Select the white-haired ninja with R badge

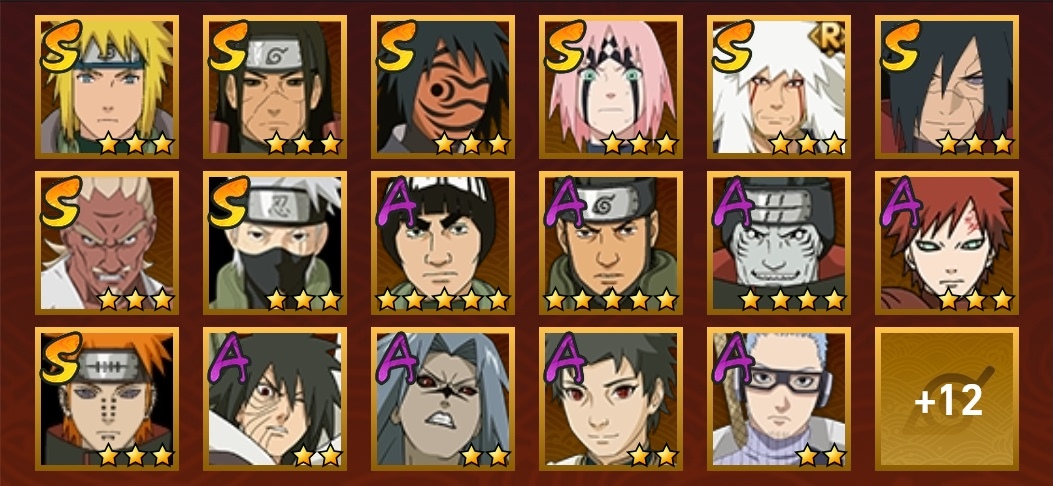(778, 87)
